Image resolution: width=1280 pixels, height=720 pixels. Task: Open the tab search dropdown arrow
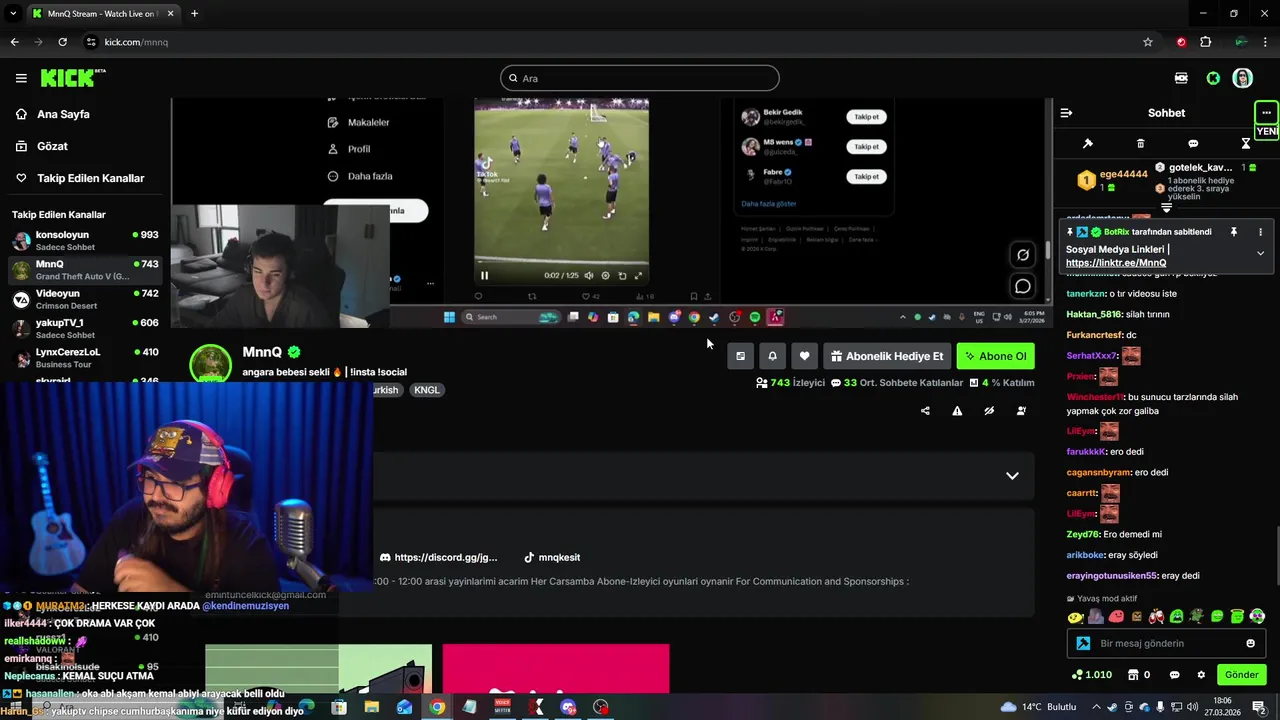(x=13, y=14)
